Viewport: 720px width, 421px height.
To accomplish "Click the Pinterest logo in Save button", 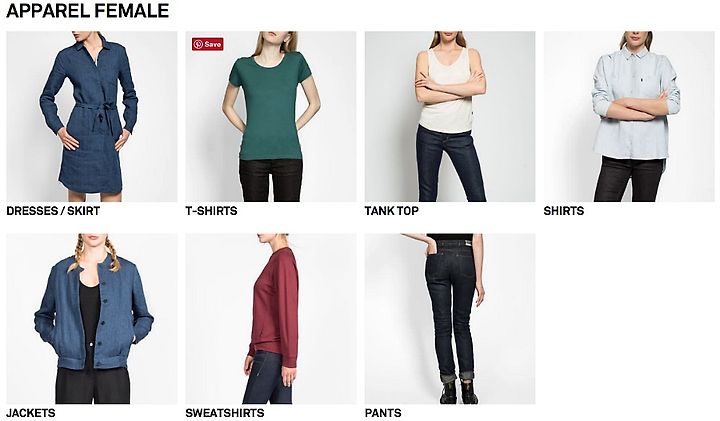I will (x=198, y=44).
